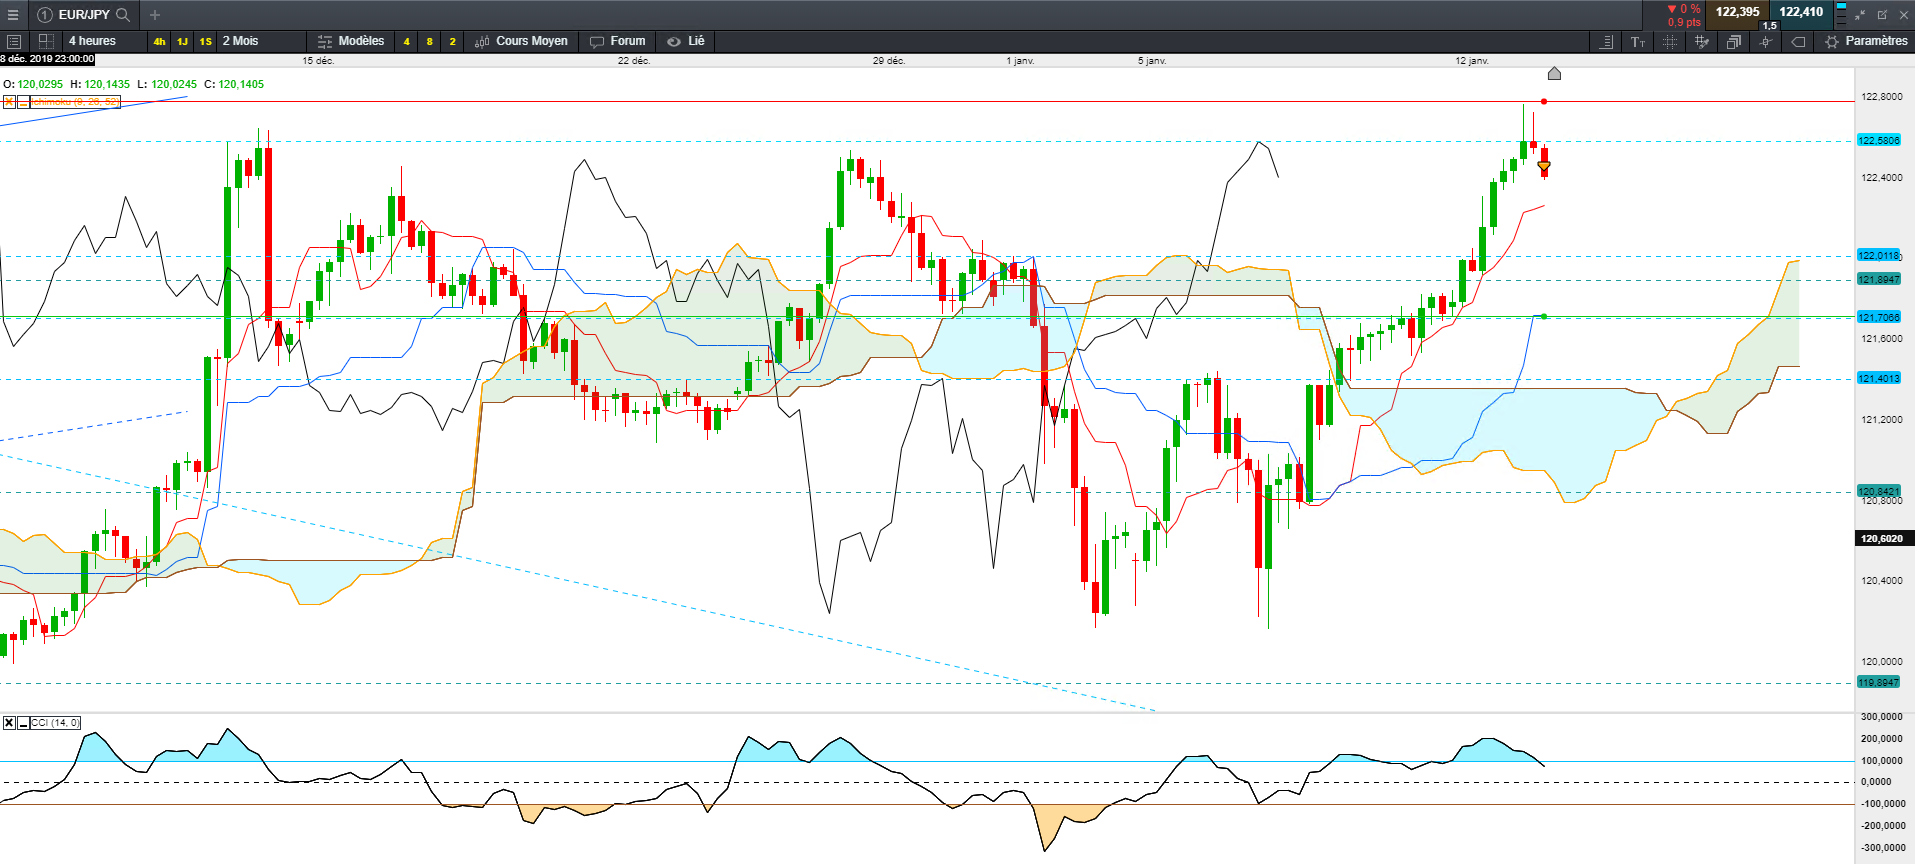Select the 122,0118 price level label
The height and width of the screenshot is (864, 1915).
coord(1878,256)
